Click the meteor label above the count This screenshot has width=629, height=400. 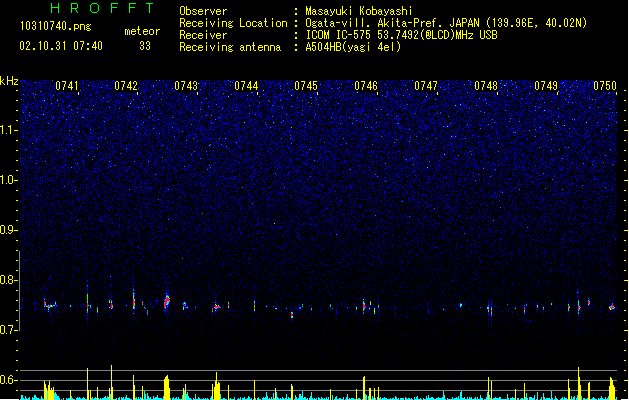(x=142, y=31)
